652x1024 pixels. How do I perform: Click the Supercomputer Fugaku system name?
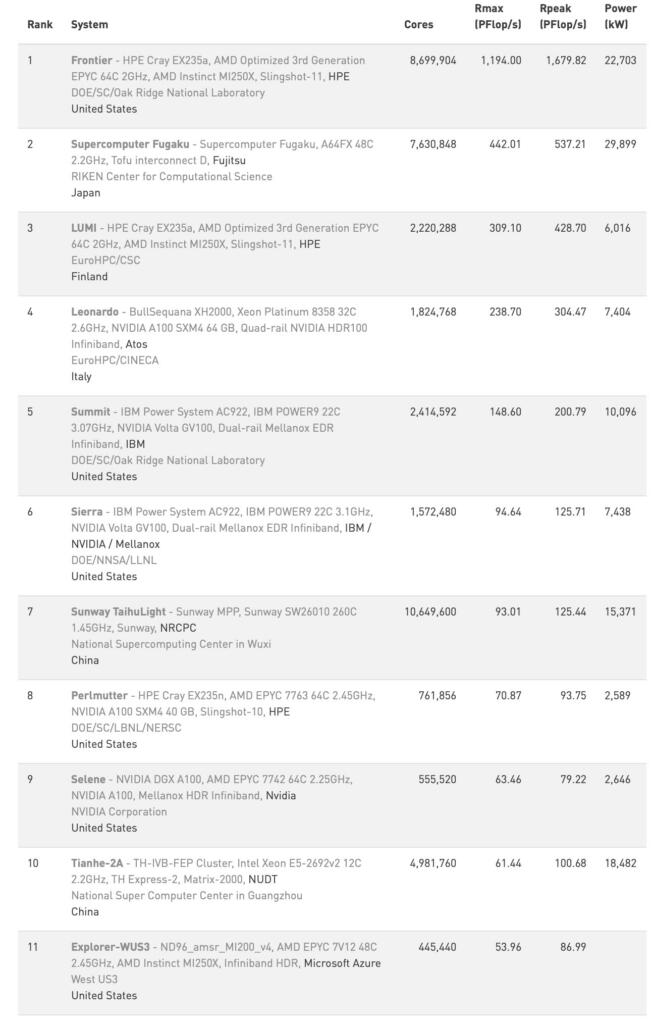click(x=130, y=144)
